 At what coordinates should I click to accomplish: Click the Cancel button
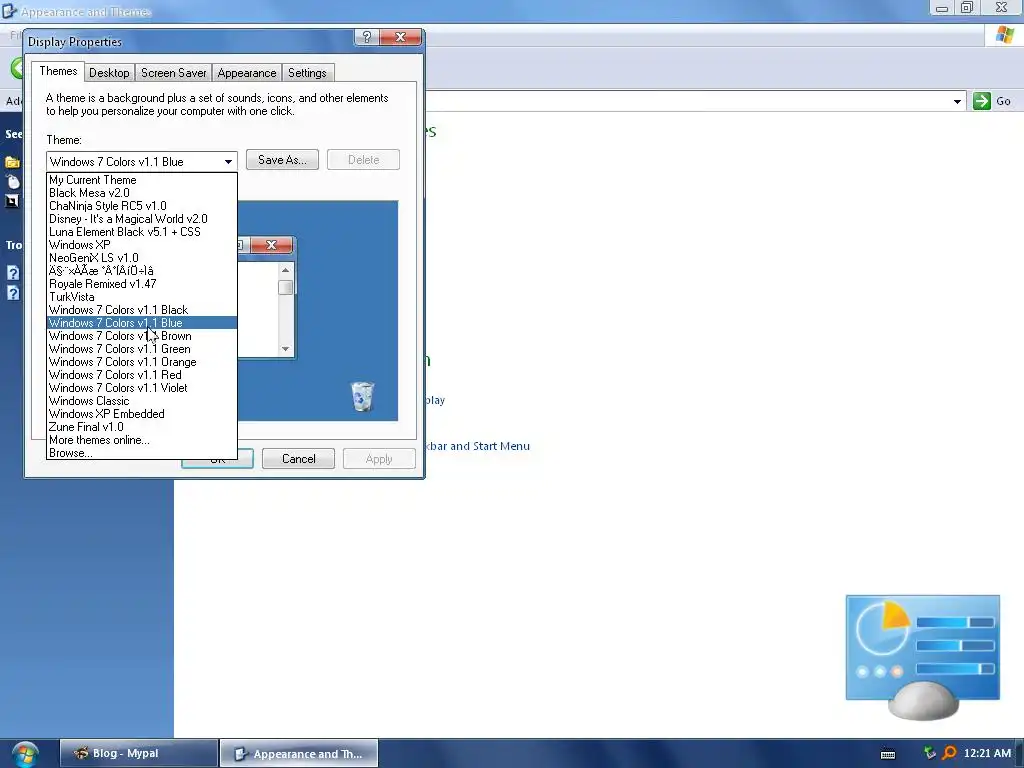[x=298, y=458]
